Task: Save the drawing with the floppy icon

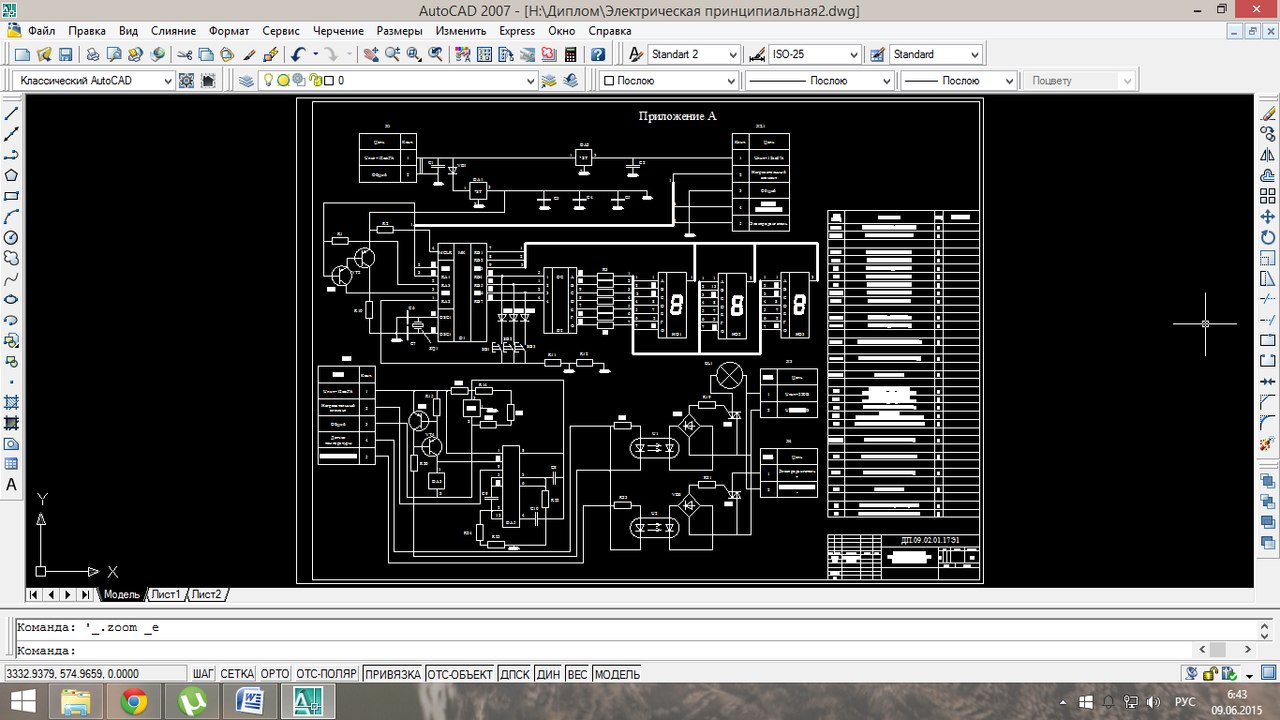Action: coord(66,54)
